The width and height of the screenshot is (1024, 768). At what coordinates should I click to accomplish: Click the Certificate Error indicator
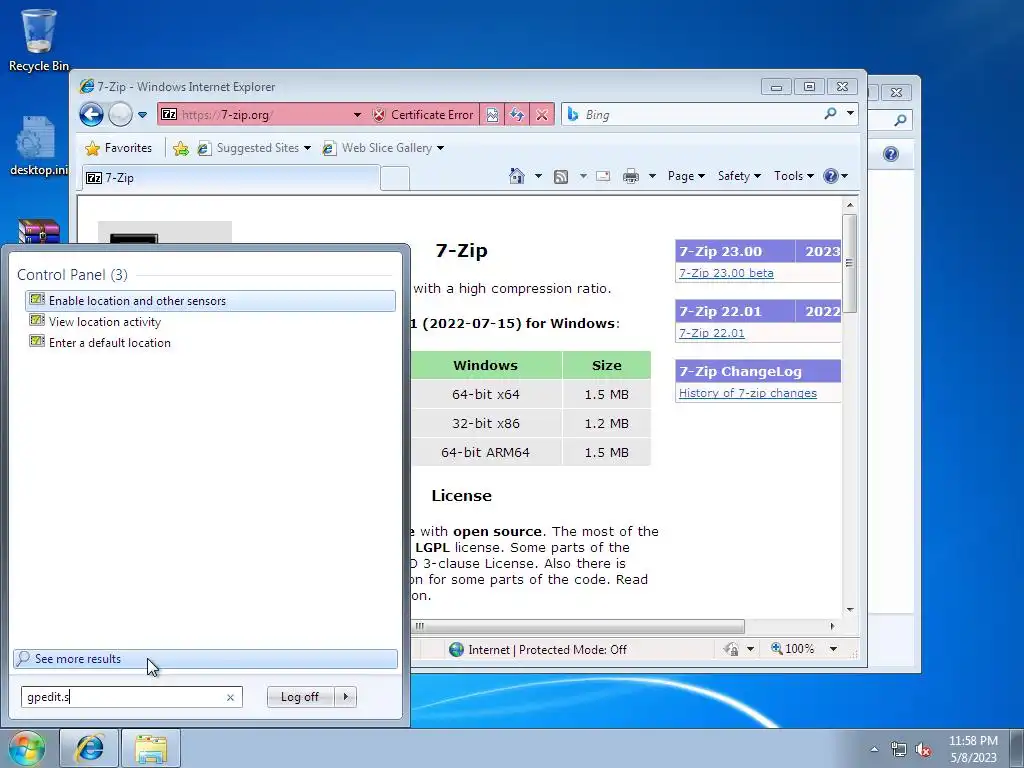[x=423, y=115]
